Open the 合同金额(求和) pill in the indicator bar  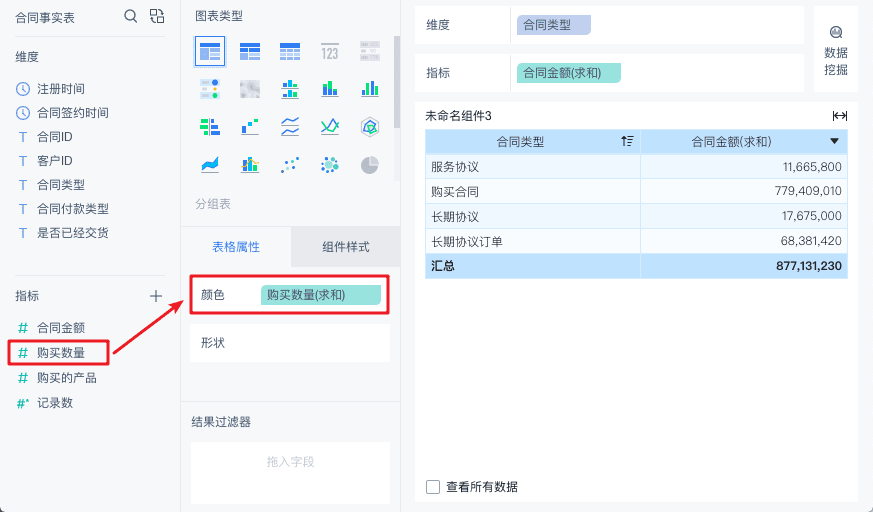point(568,73)
